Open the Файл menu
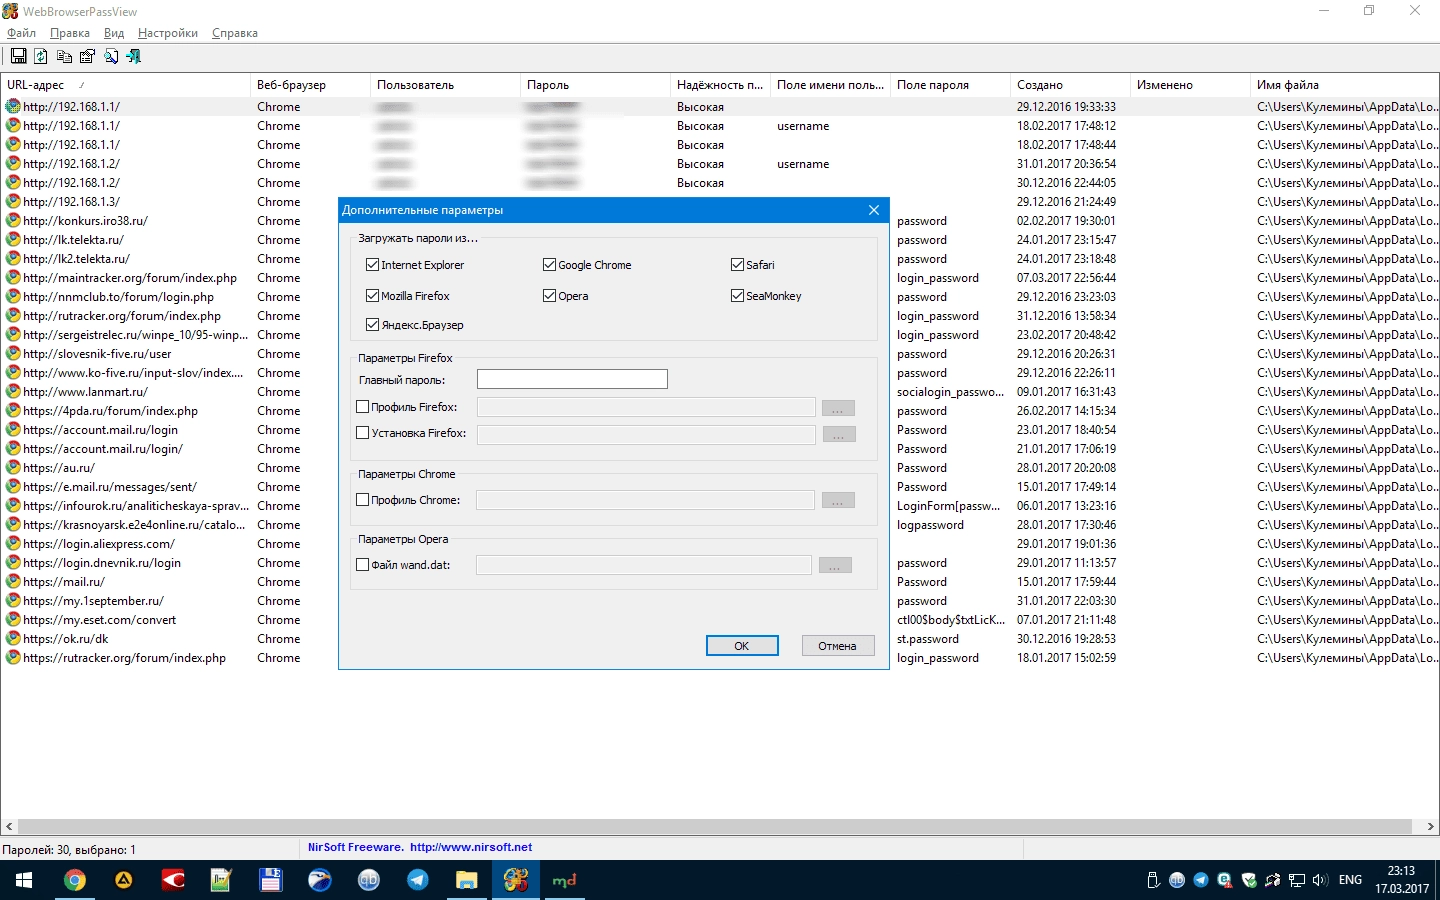Image resolution: width=1440 pixels, height=900 pixels. (x=21, y=33)
